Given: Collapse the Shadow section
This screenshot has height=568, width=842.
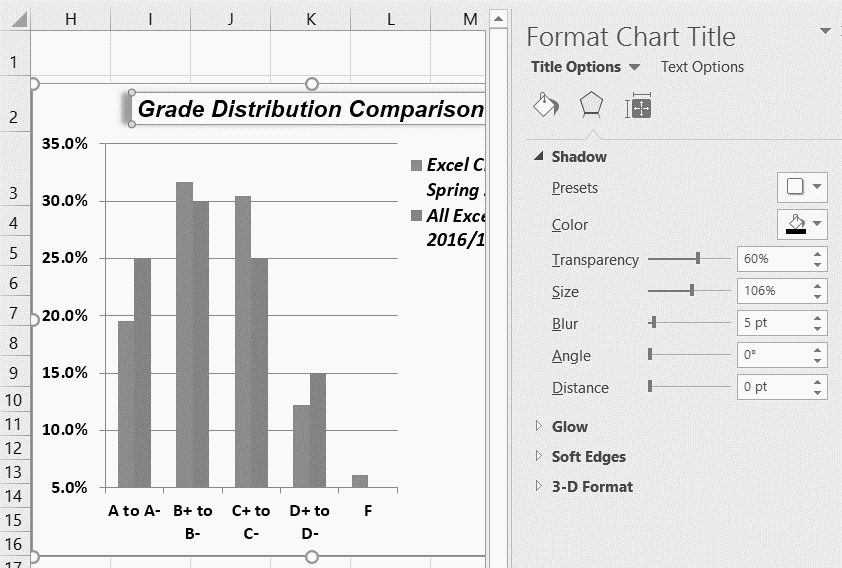Looking at the screenshot, I should 539,156.
